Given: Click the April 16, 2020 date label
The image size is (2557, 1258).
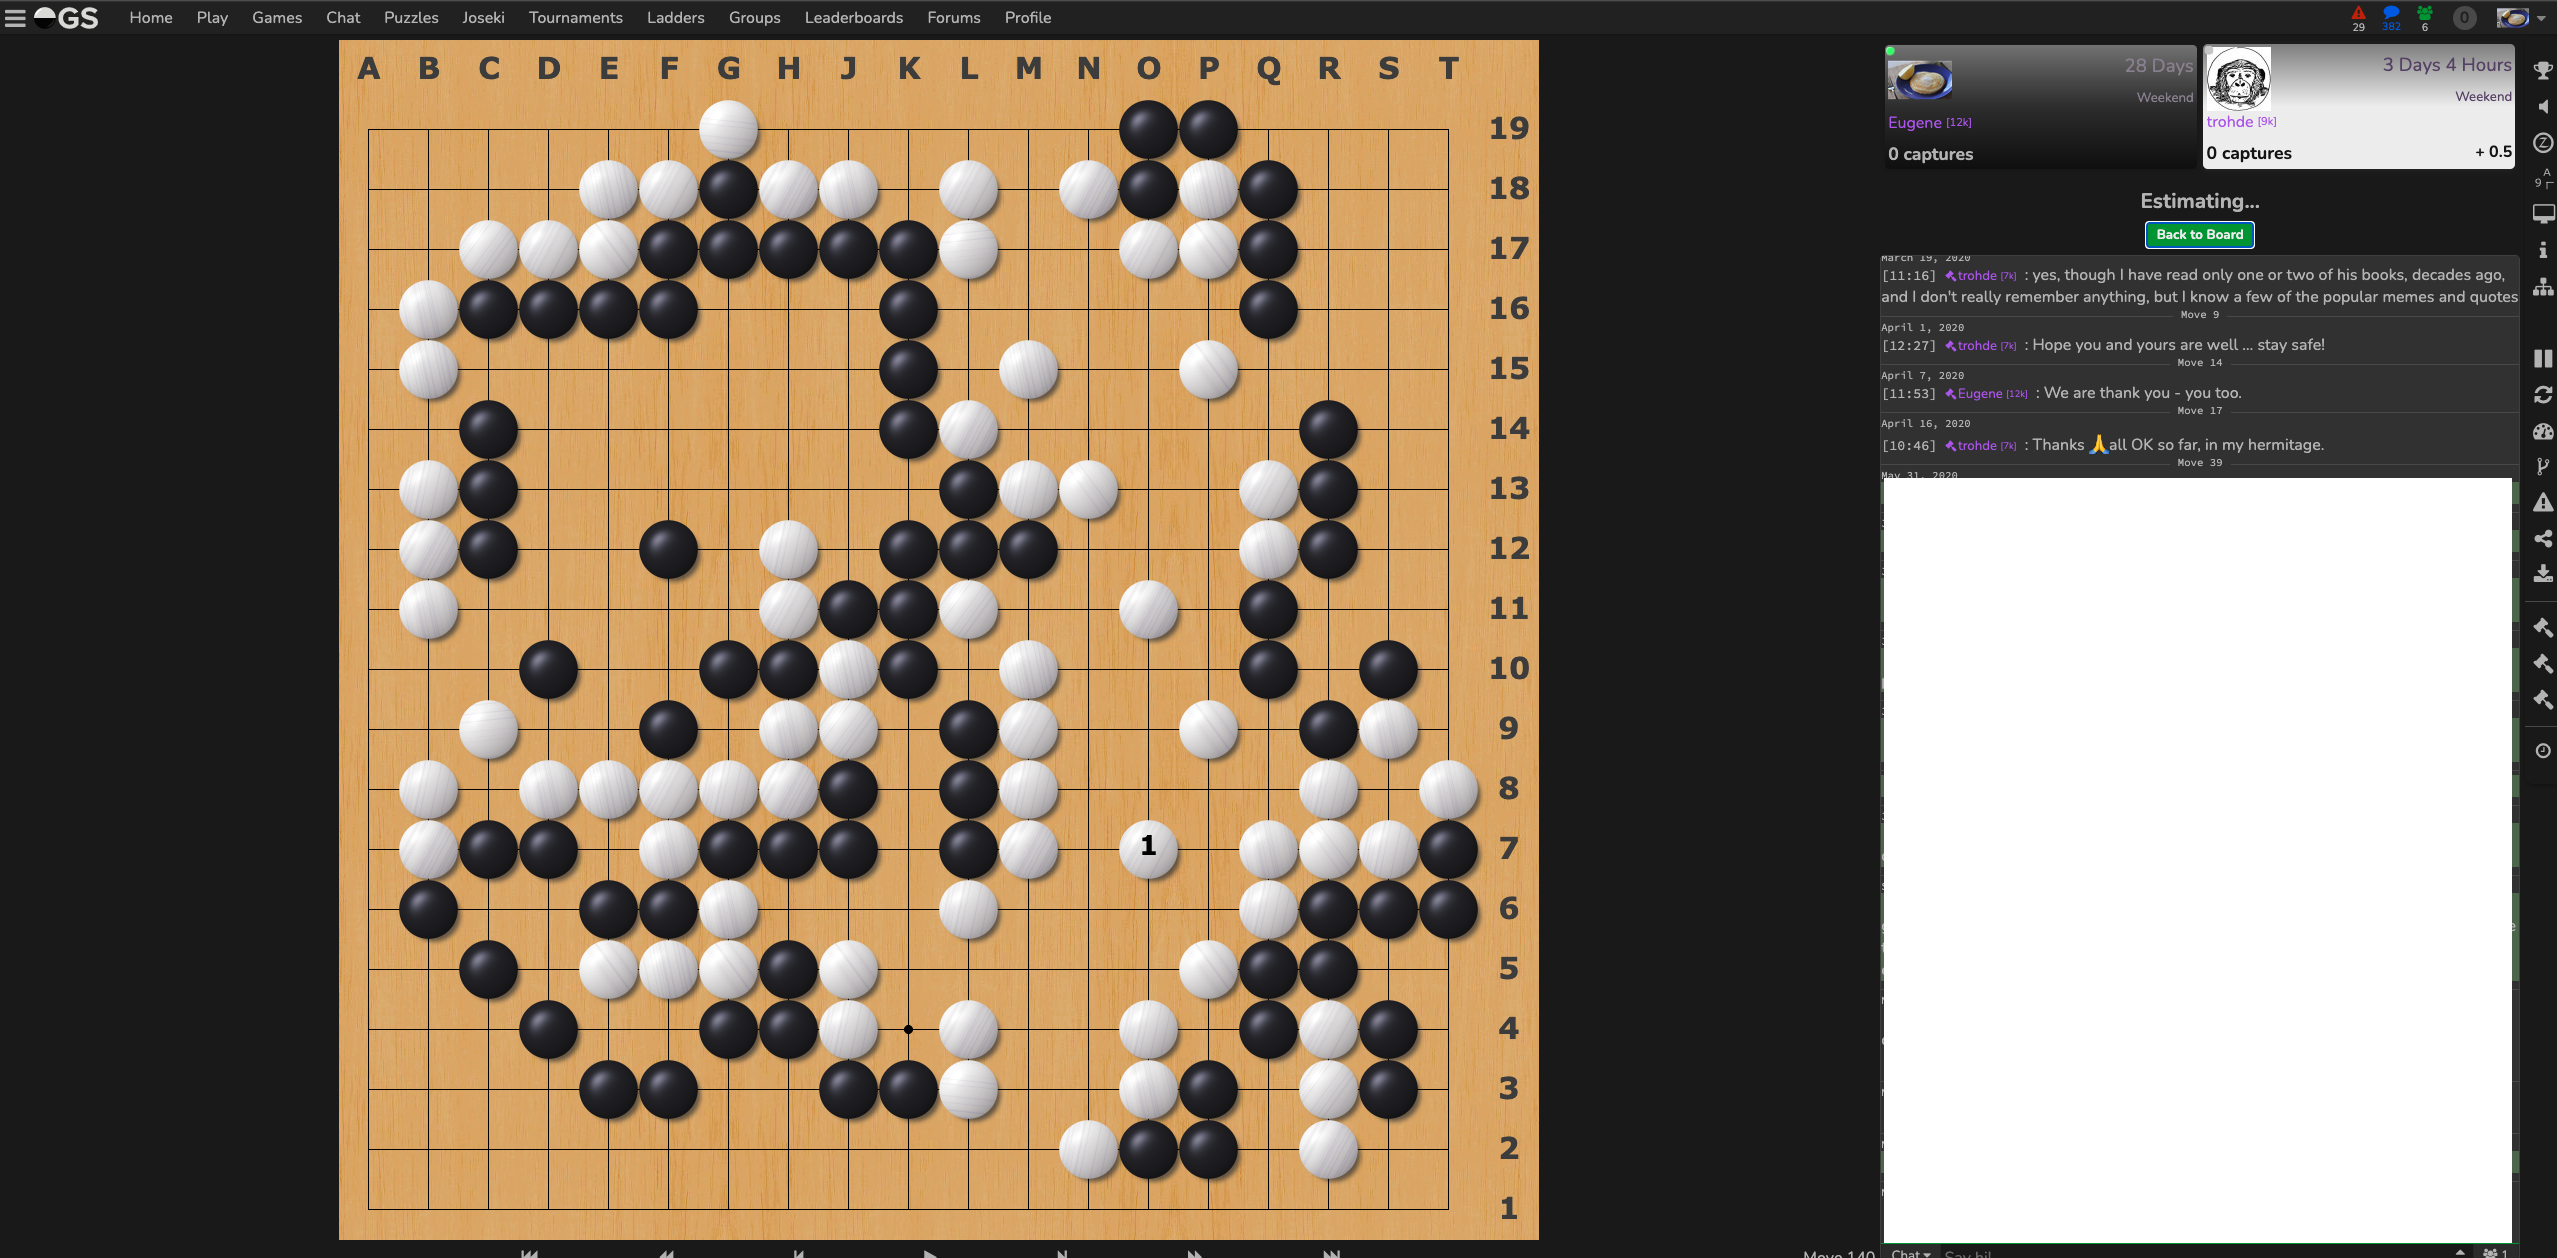Looking at the screenshot, I should tap(1925, 423).
